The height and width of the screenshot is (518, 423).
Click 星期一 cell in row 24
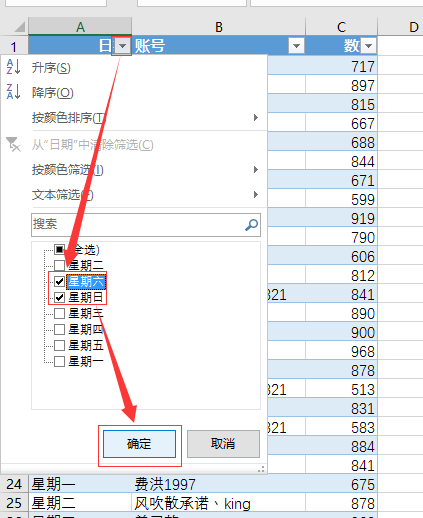click(x=80, y=484)
